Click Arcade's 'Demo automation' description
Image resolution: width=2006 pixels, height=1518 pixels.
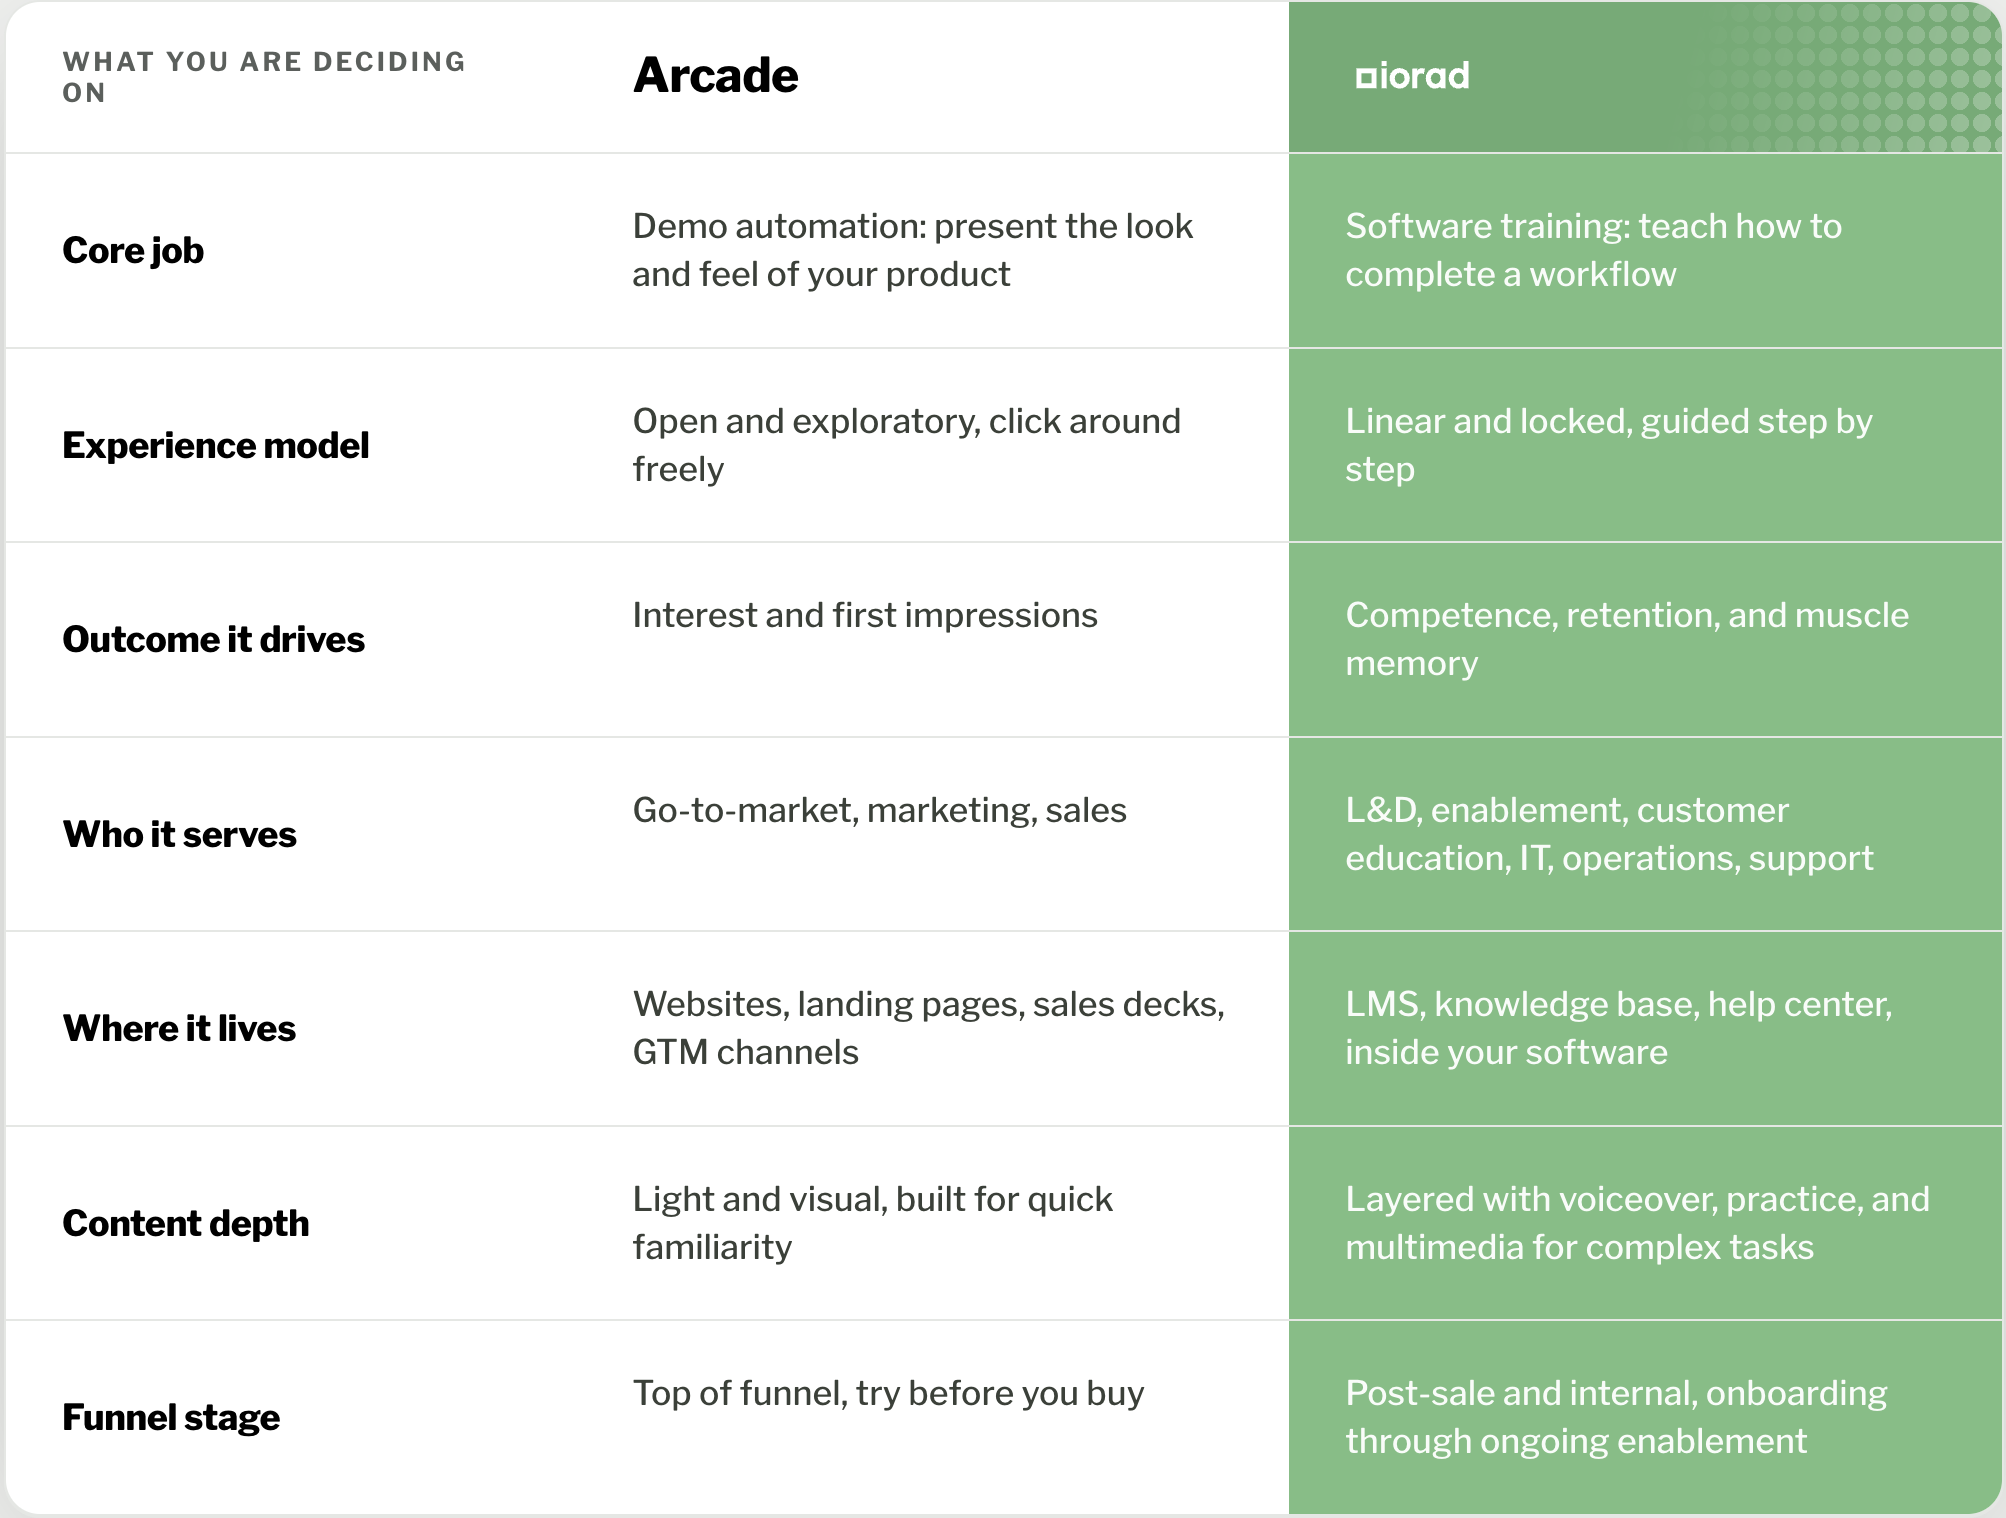click(x=913, y=250)
